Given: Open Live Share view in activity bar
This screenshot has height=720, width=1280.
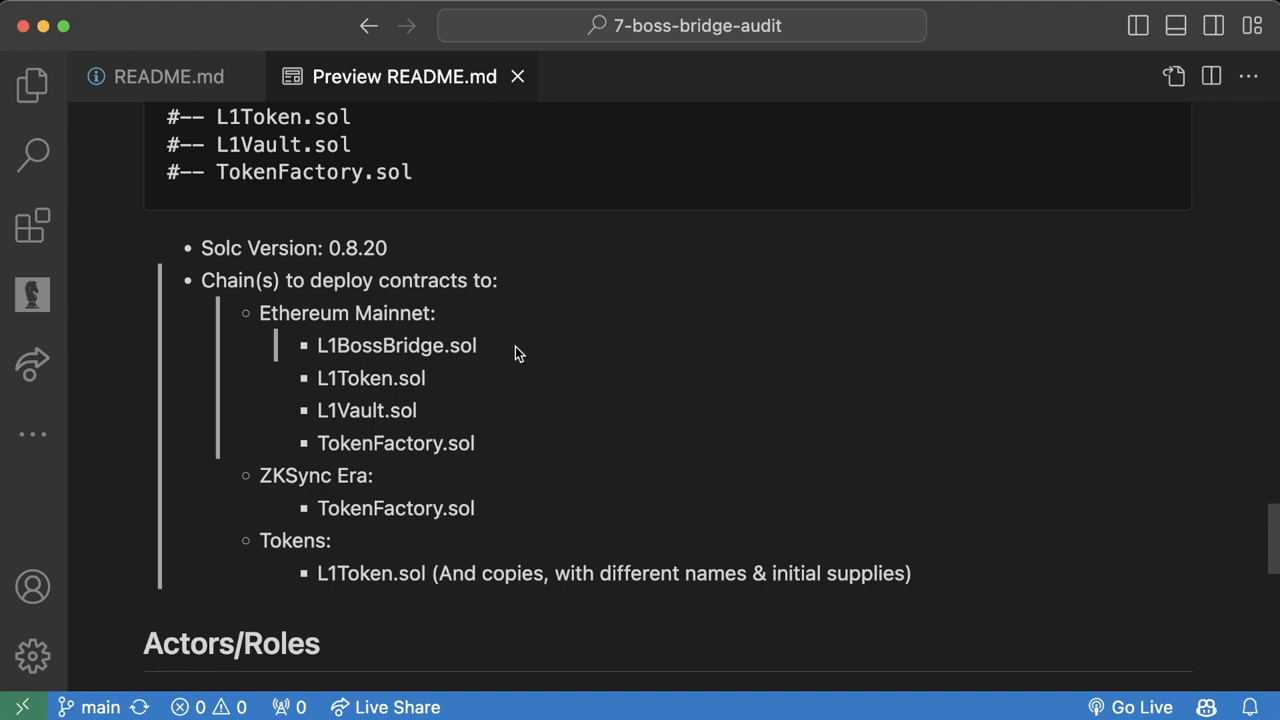Looking at the screenshot, I should tap(32, 364).
